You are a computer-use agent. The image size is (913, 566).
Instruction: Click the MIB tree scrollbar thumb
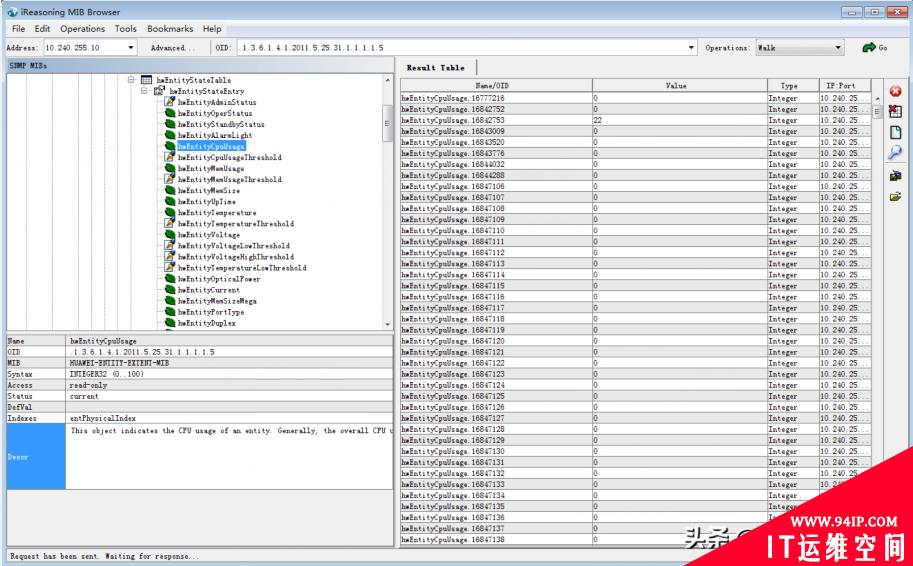point(387,123)
